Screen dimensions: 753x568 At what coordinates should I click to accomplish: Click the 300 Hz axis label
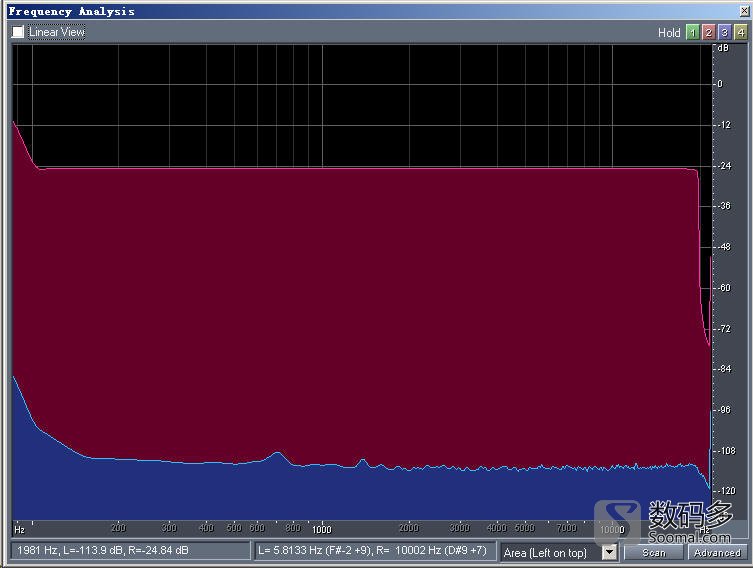coord(169,528)
